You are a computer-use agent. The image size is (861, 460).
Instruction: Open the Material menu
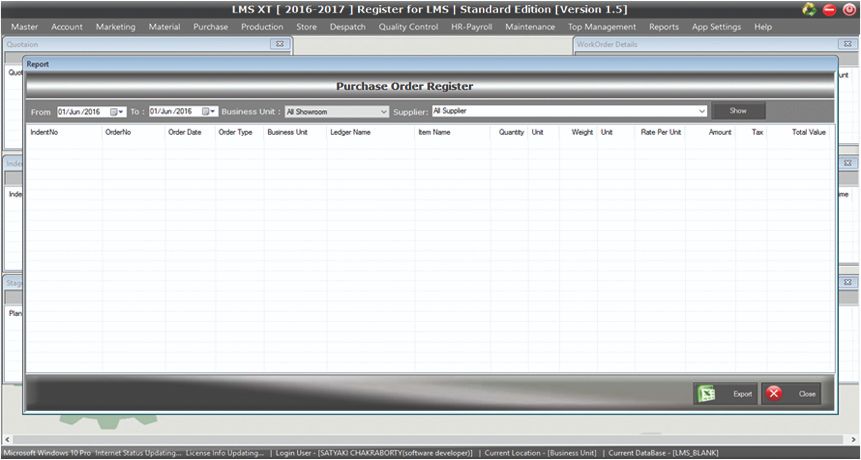click(x=164, y=27)
